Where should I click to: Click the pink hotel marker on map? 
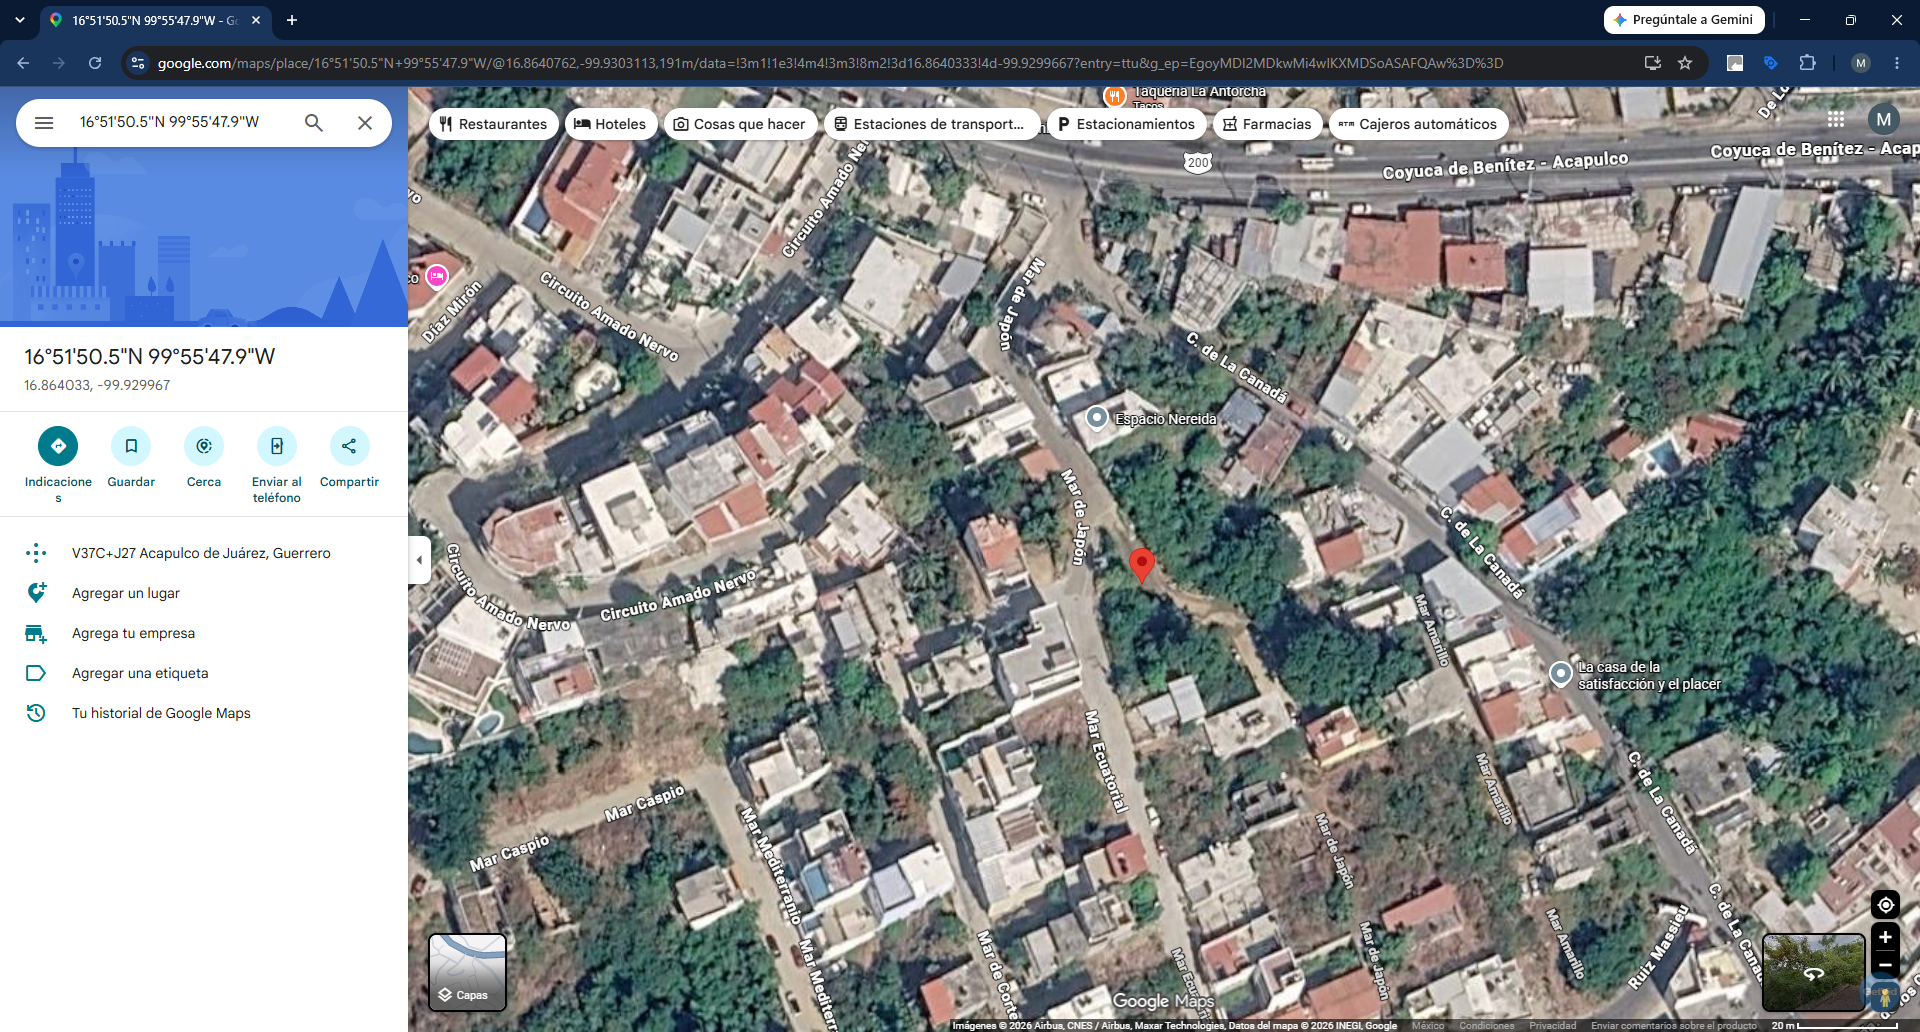click(437, 276)
